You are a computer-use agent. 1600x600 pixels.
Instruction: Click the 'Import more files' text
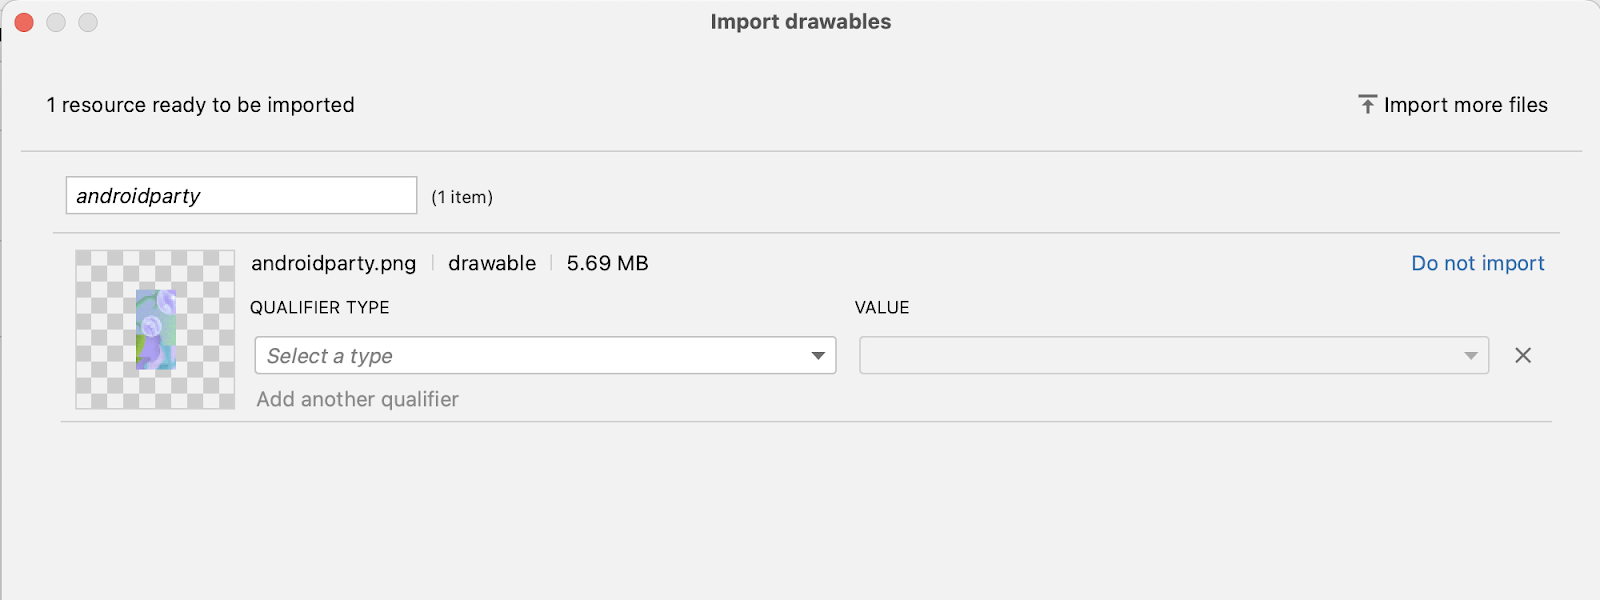pos(1465,105)
